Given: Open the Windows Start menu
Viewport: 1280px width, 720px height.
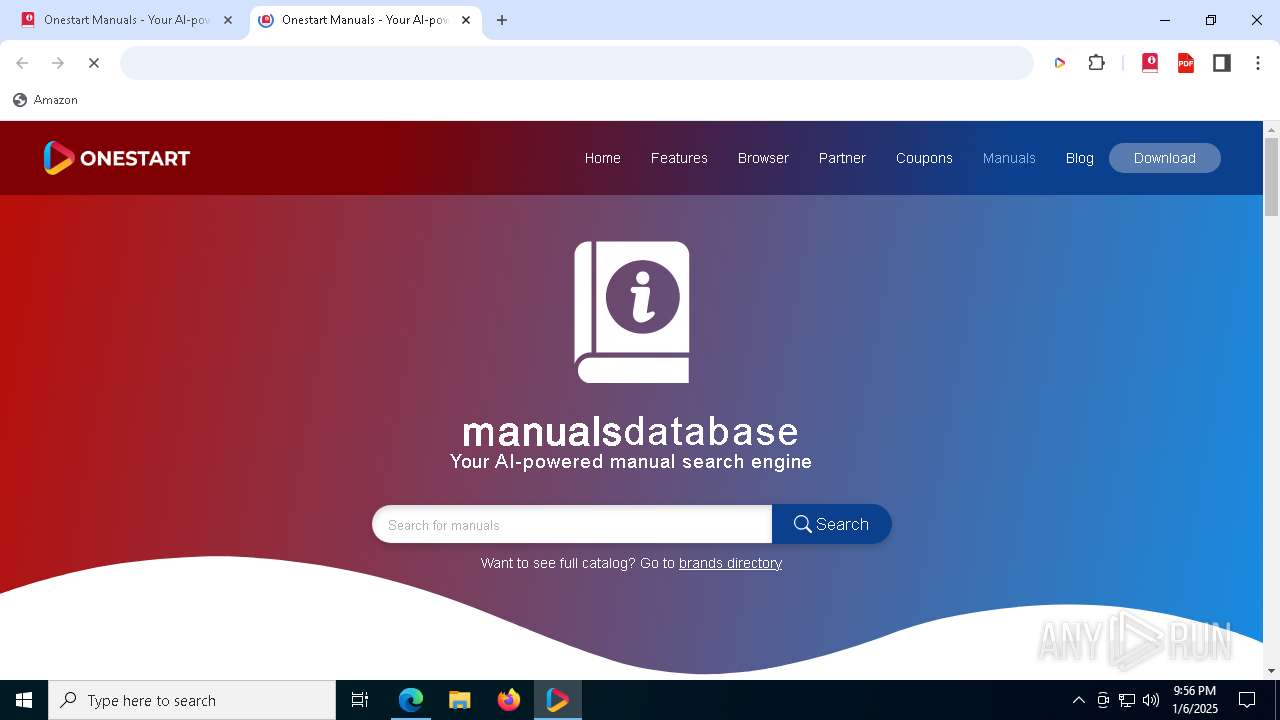Looking at the screenshot, I should (x=24, y=700).
